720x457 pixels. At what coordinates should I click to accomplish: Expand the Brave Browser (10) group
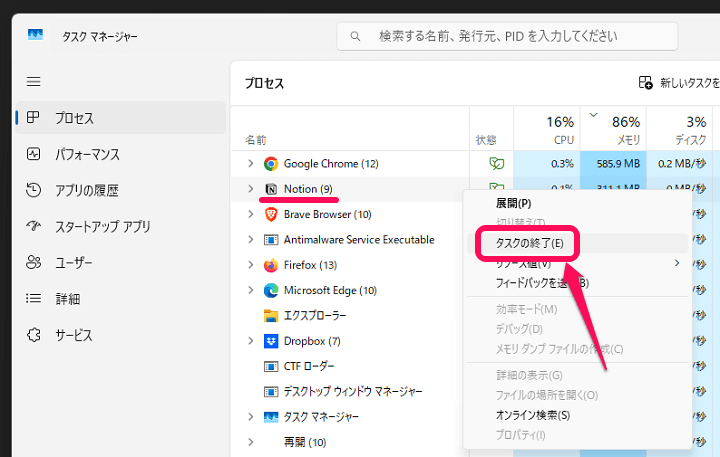pos(250,214)
